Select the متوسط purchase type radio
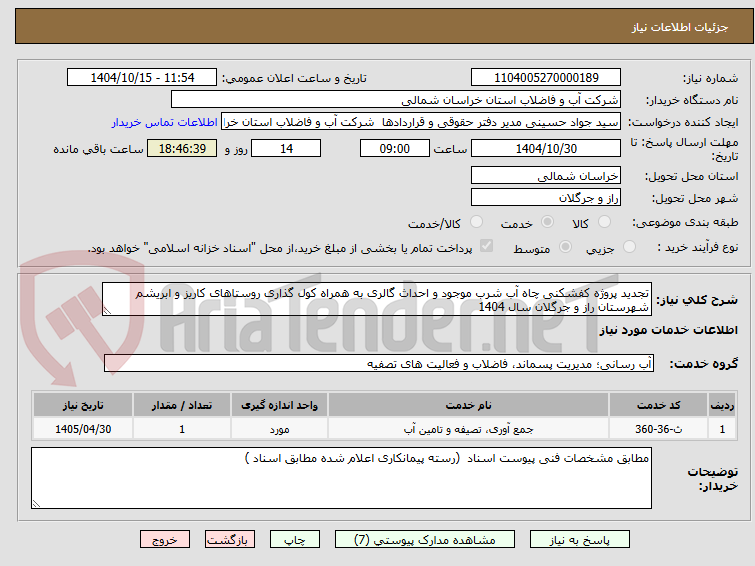 coord(565,247)
